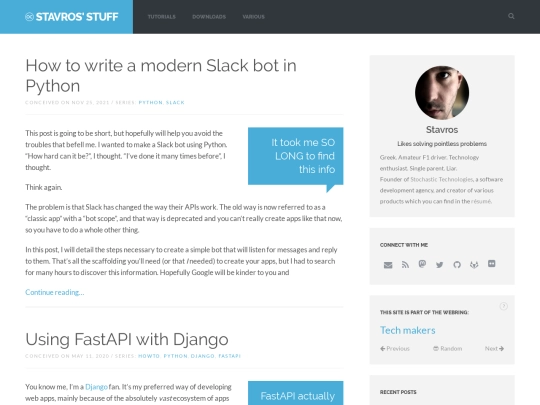Open 'How to write a modern Slack bot' post
Viewport: 540px width, 405px height.
coord(161,75)
